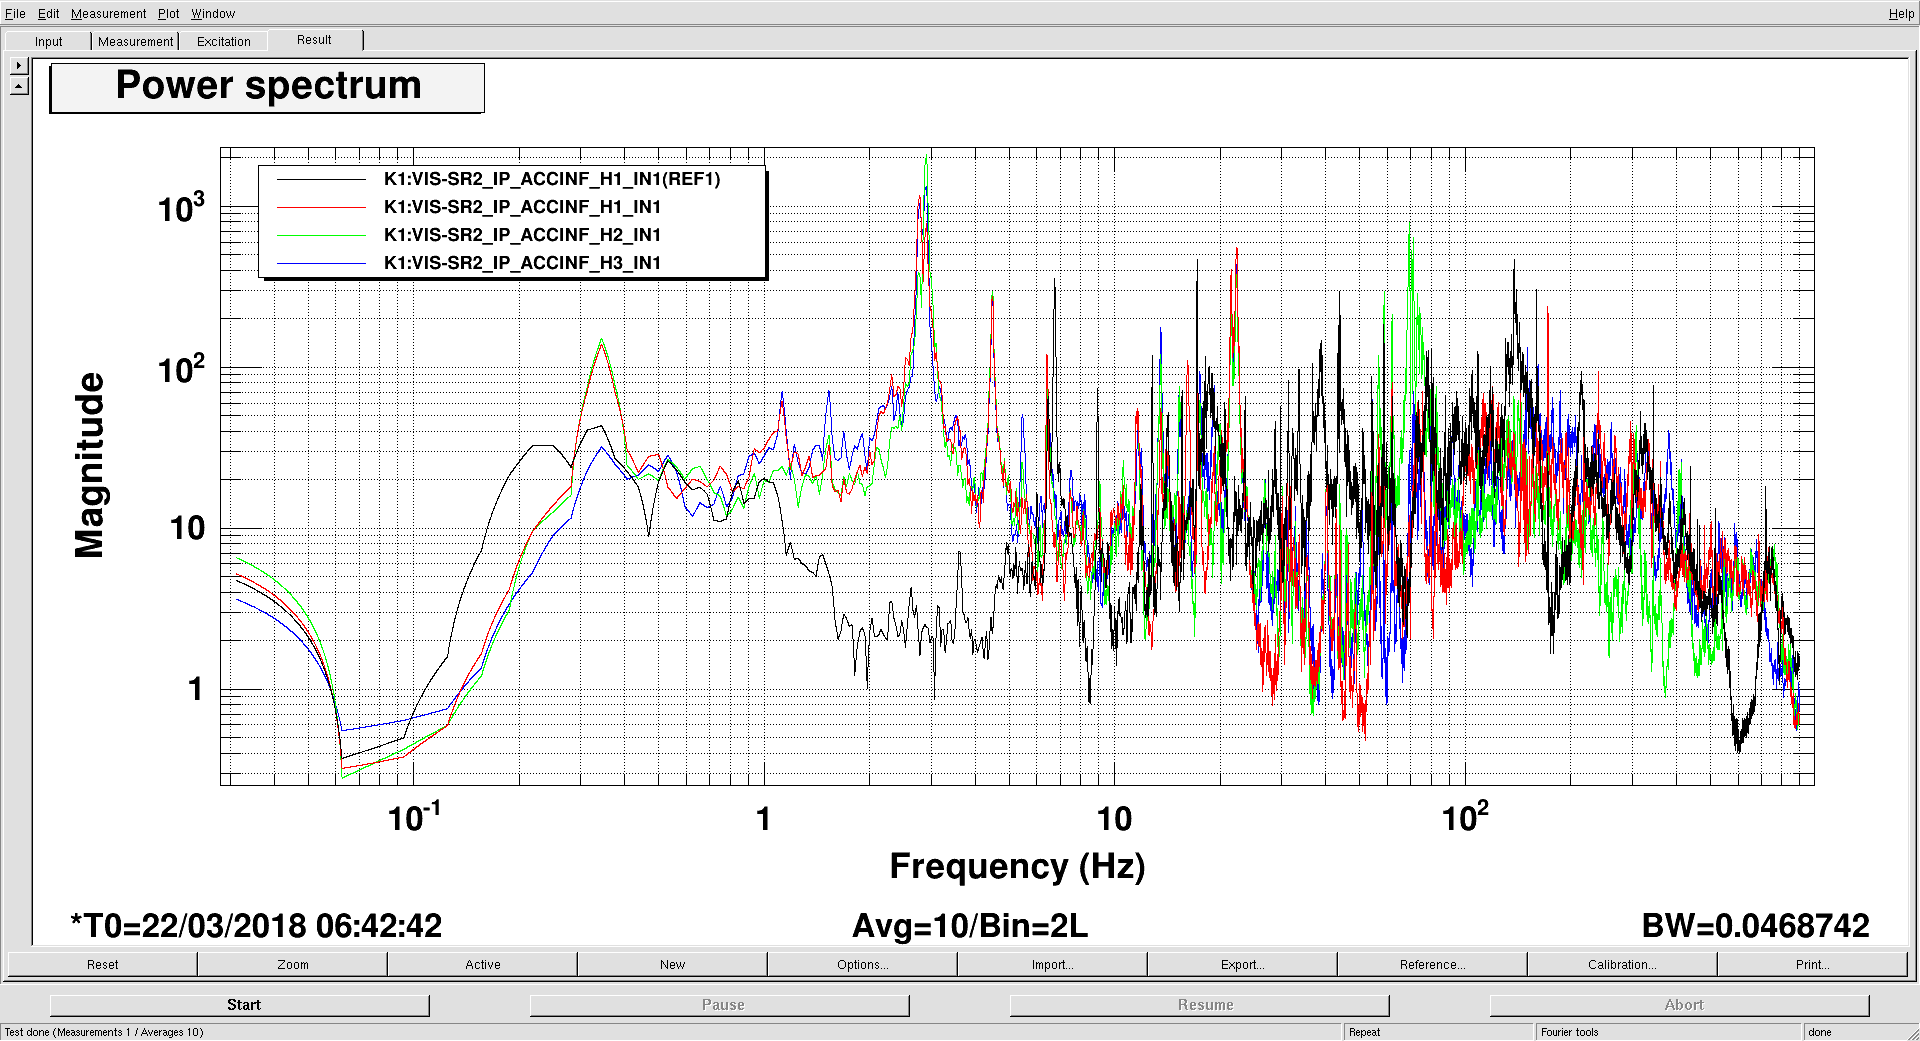The height and width of the screenshot is (1041, 1920).
Task: Click the BW=0.0468742 text
Action: (x=1756, y=926)
